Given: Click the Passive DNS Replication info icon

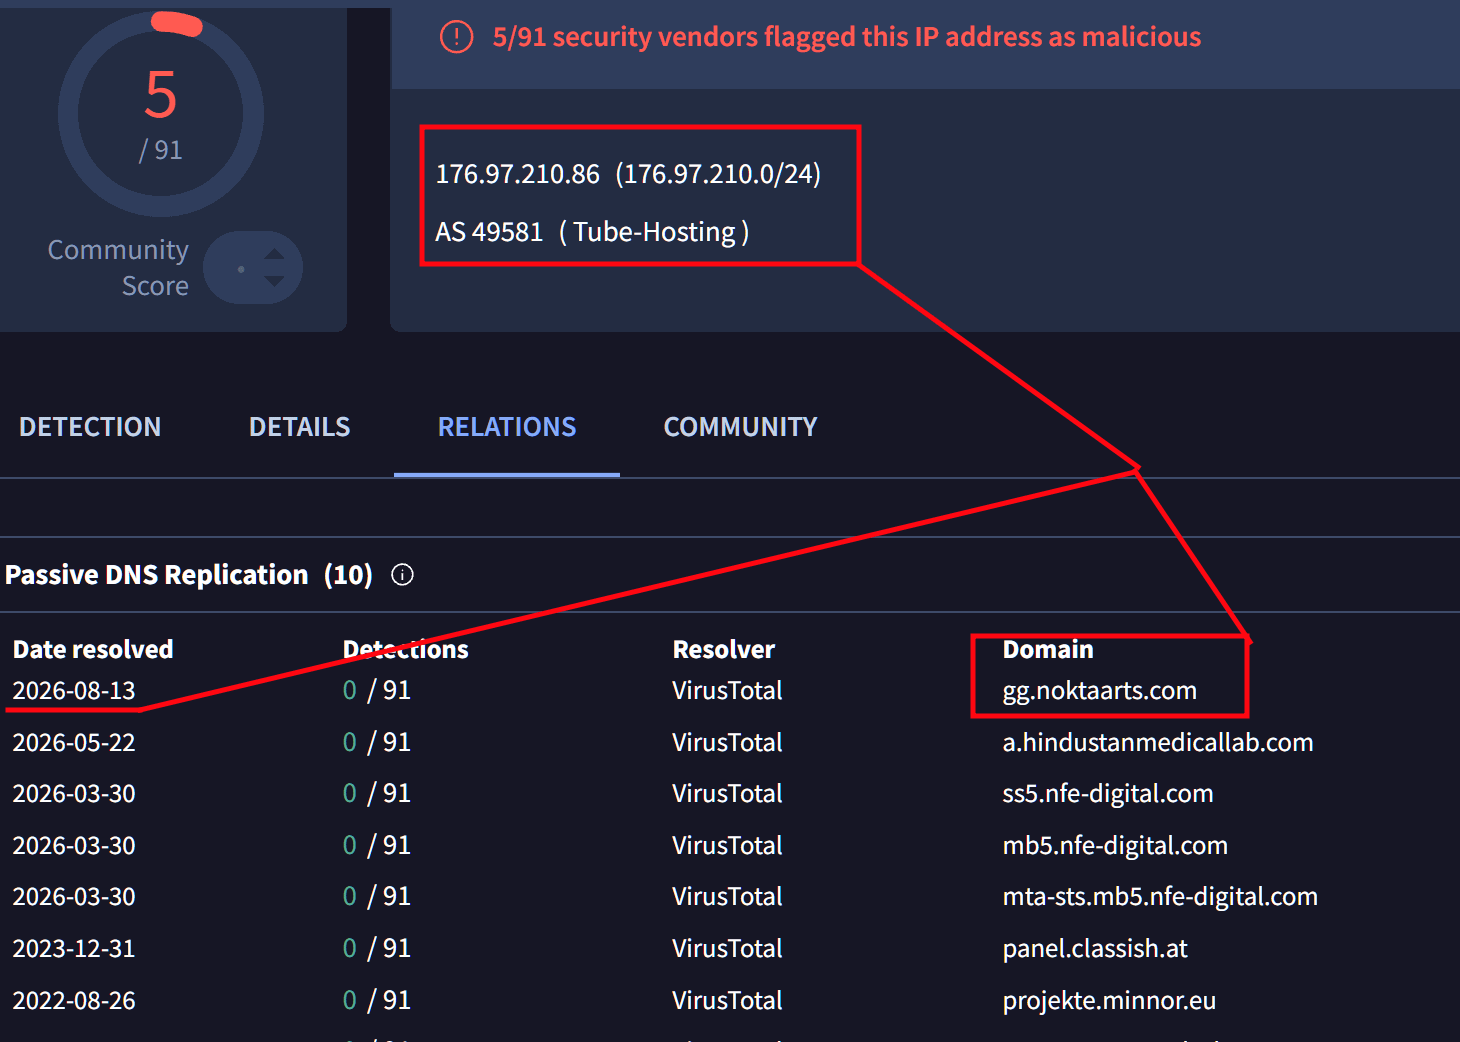Looking at the screenshot, I should click(402, 575).
